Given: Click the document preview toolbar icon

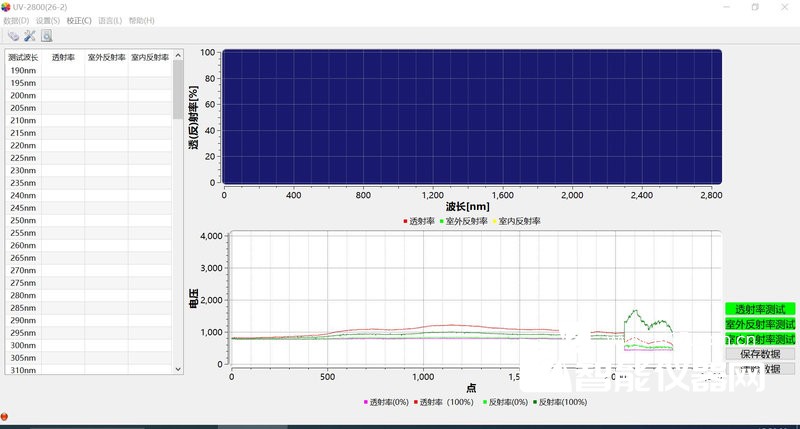Looking at the screenshot, I should [x=46, y=36].
